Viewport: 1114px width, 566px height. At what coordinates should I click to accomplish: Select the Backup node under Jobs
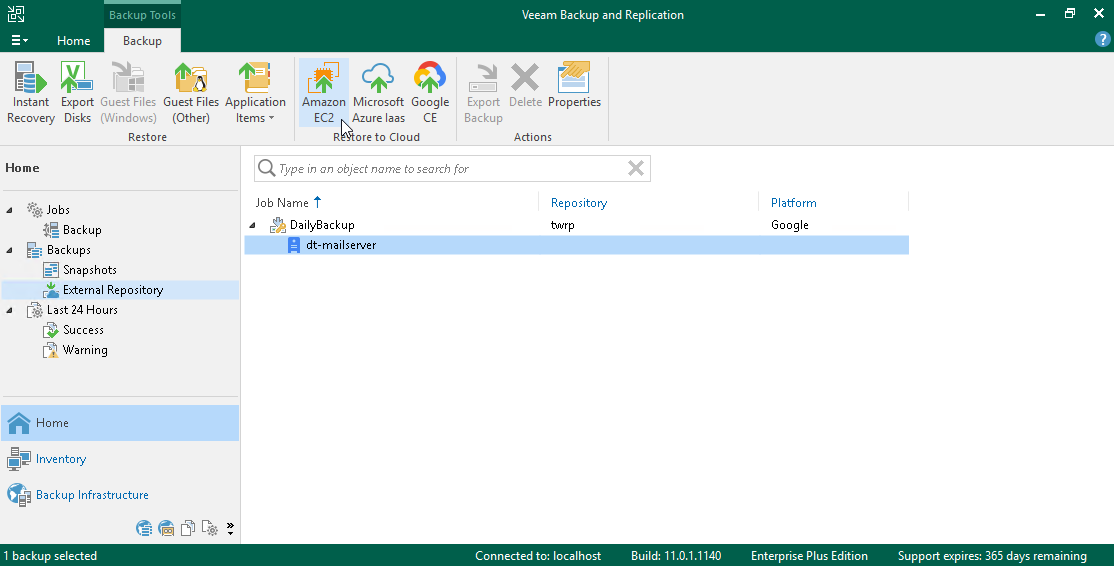(x=82, y=229)
